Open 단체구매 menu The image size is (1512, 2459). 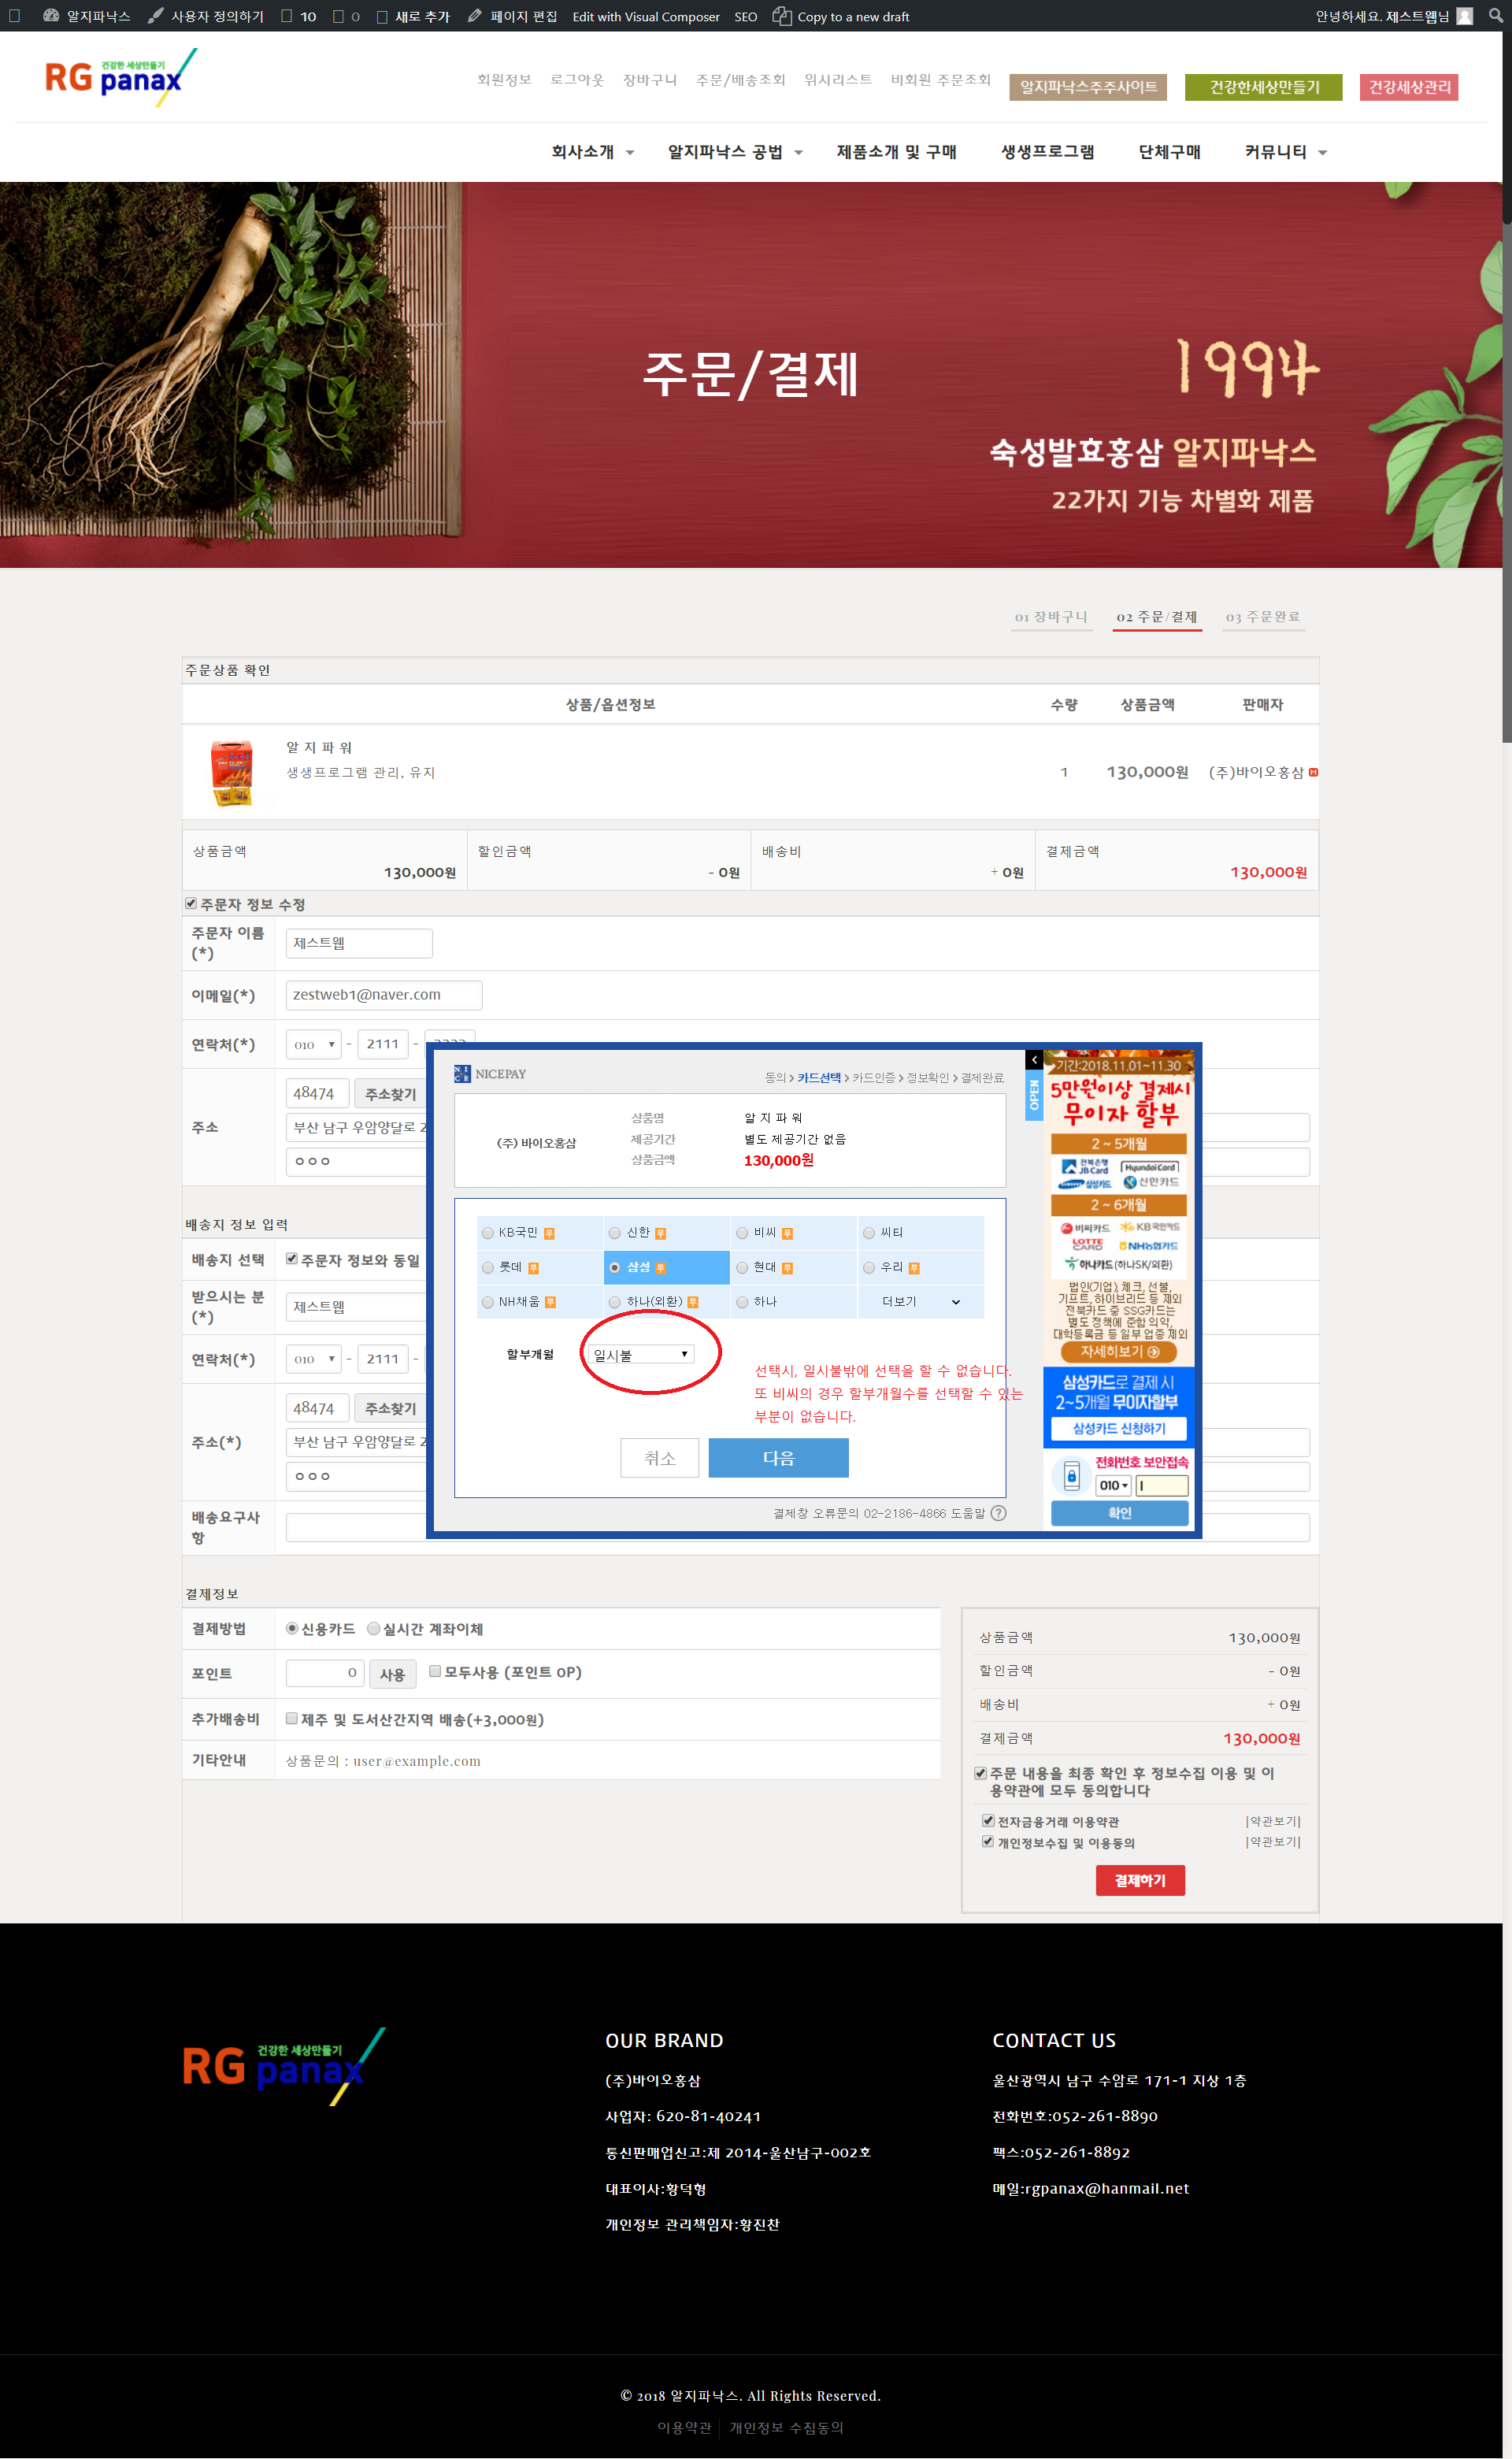click(1169, 152)
